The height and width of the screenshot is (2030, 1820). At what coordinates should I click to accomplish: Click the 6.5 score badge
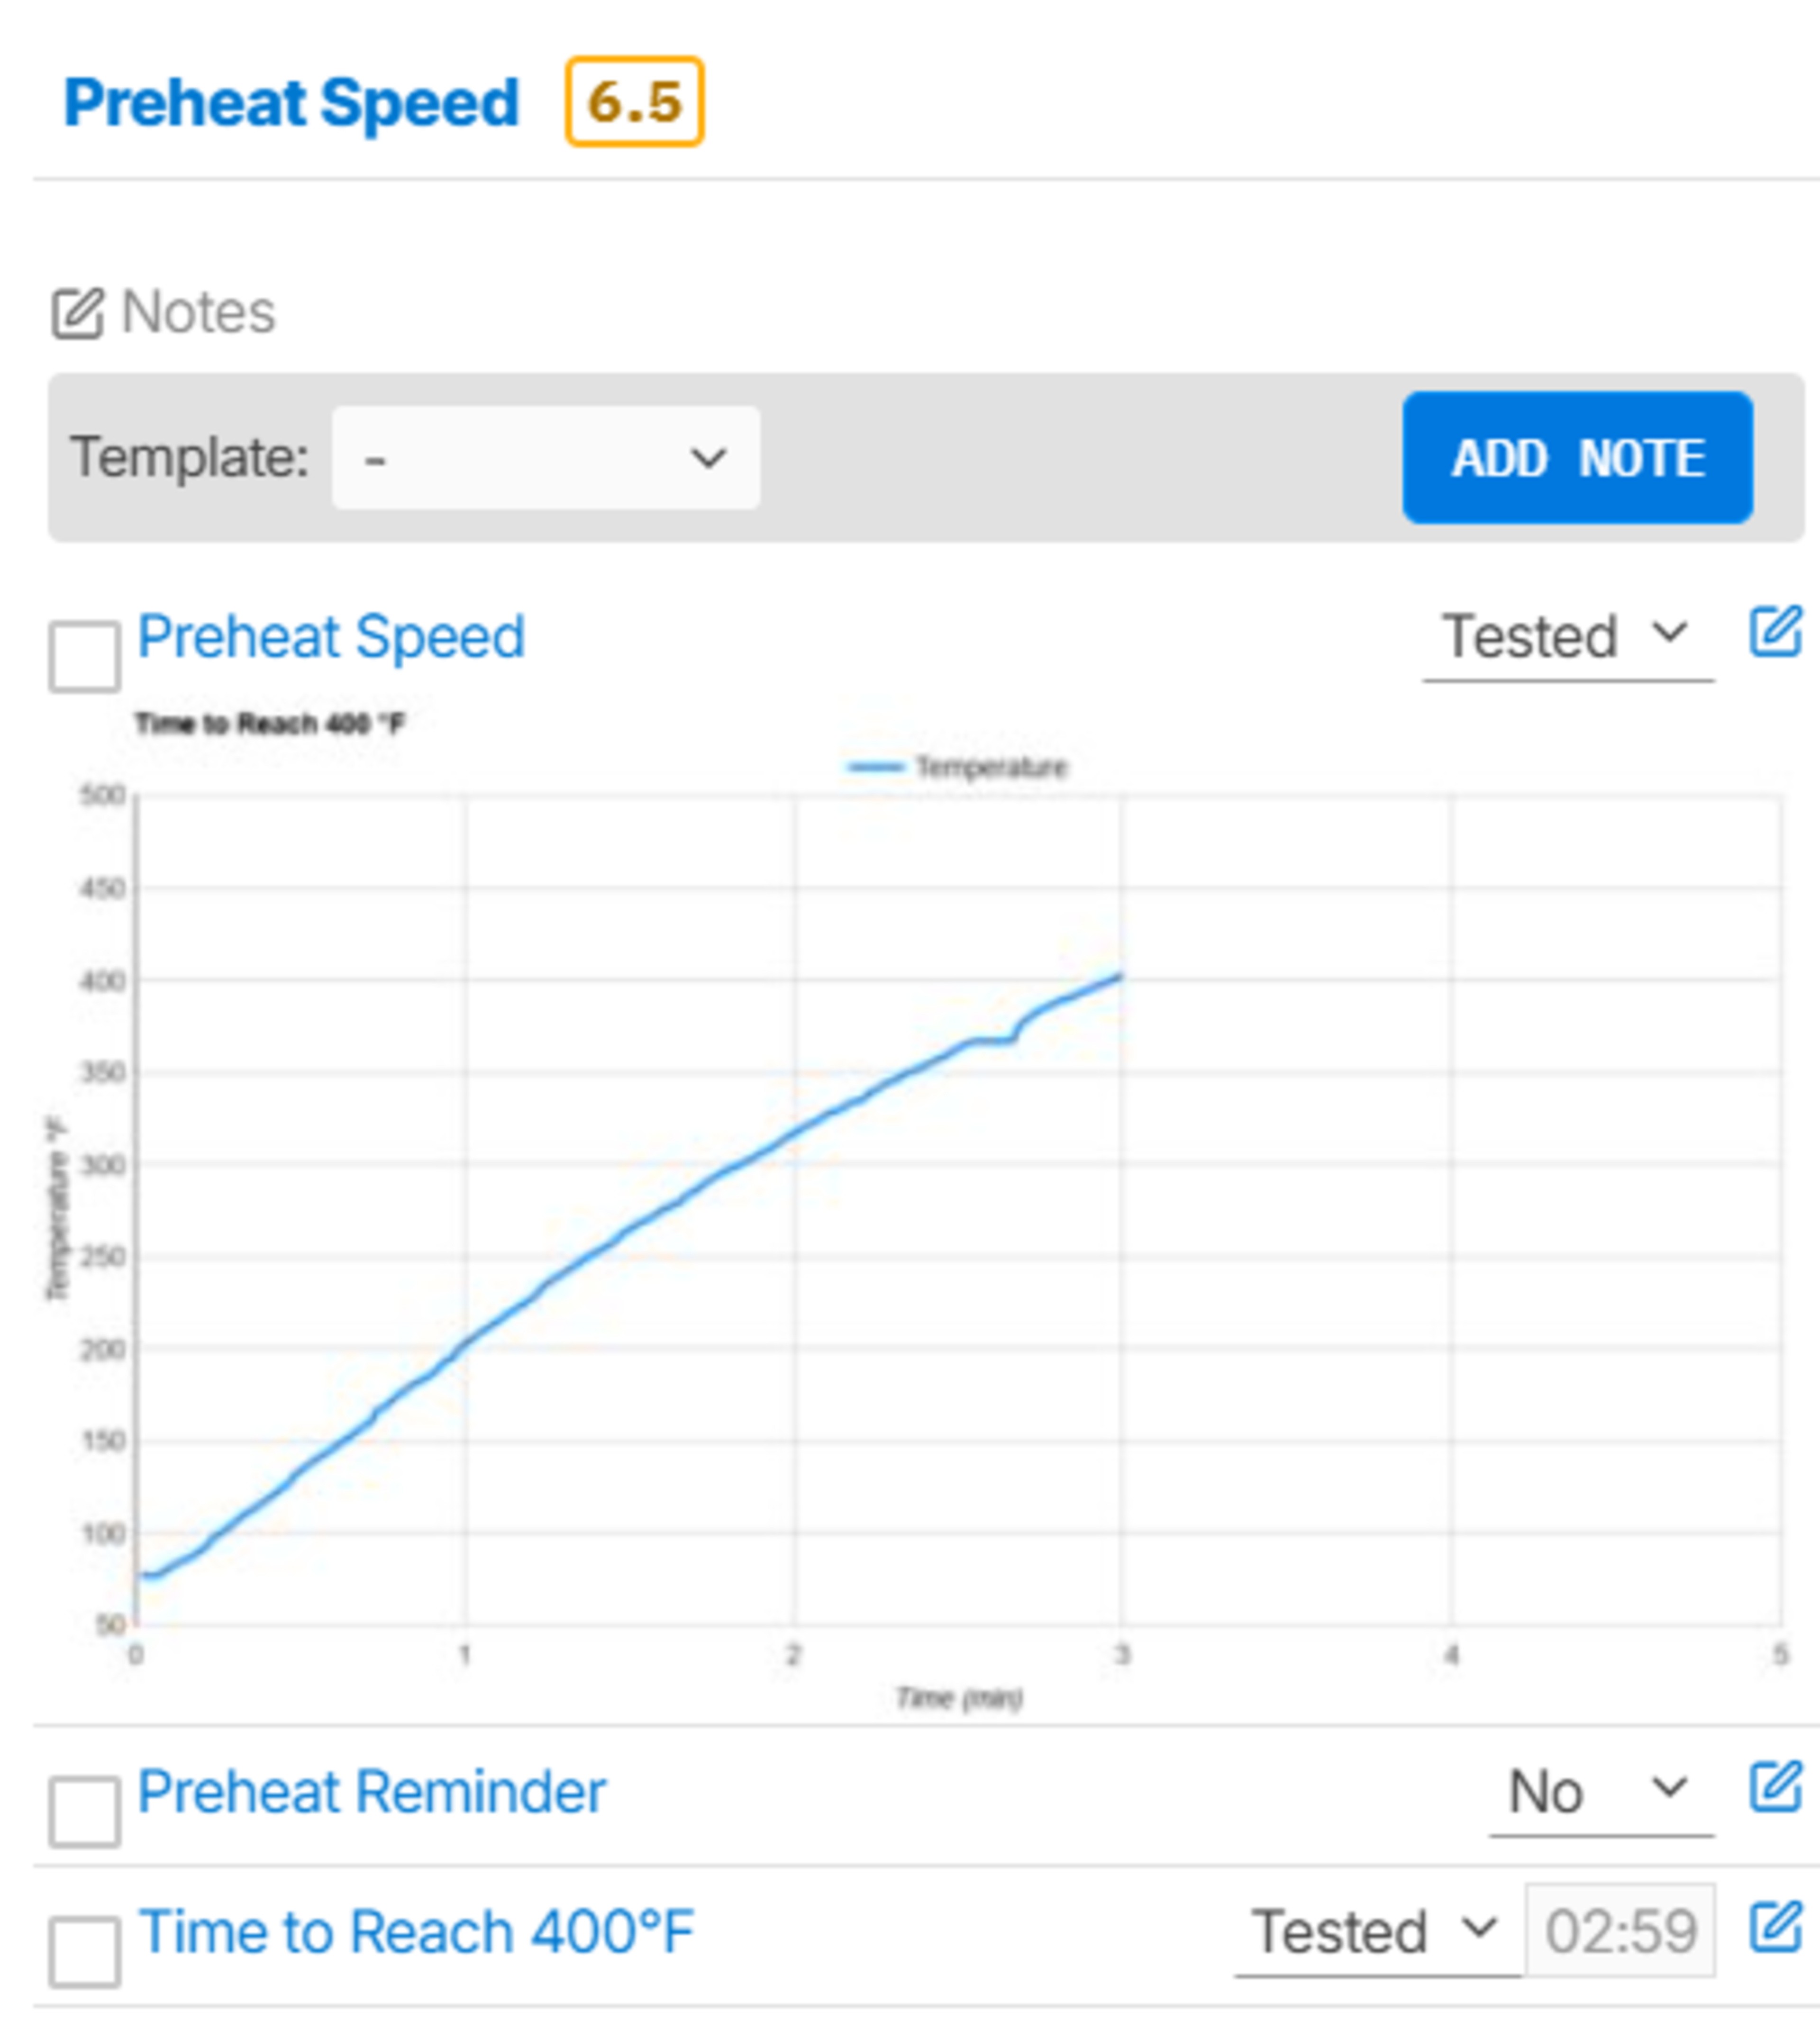[x=634, y=102]
